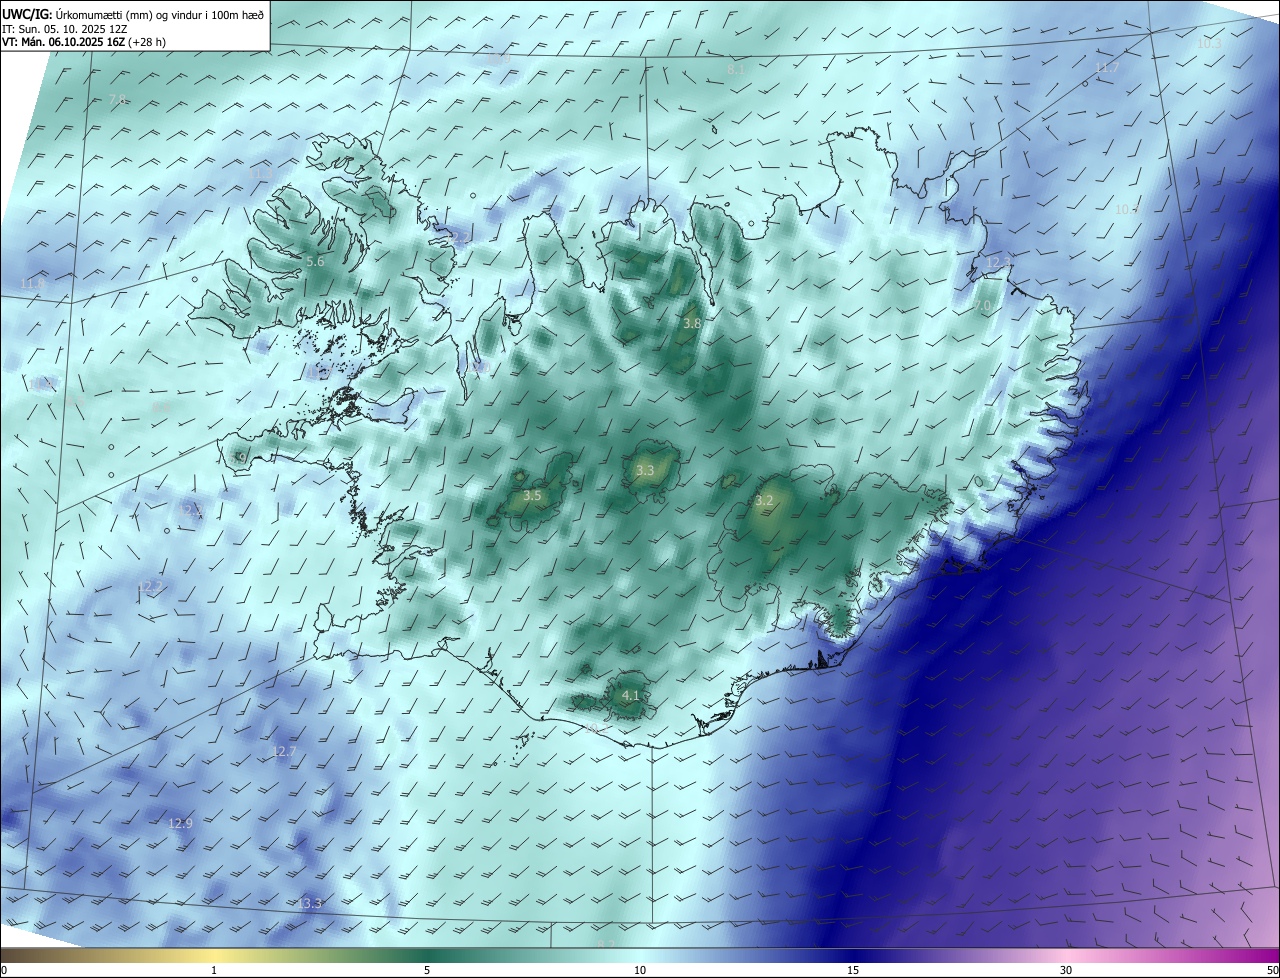Click the '5' tick label on the color scale
Image resolution: width=1280 pixels, height=978 pixels.
[x=427, y=970]
